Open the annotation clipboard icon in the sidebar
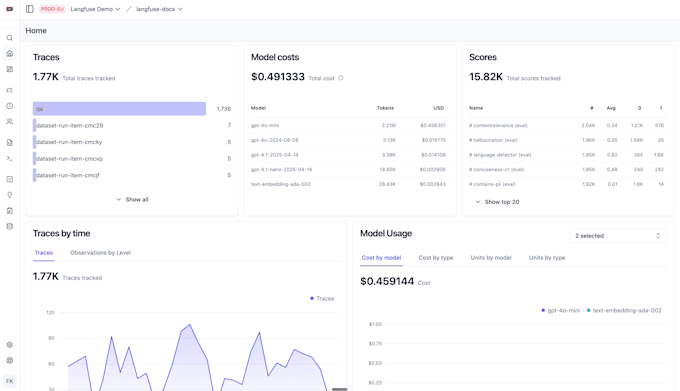This screenshot has height=391, width=680. click(10, 211)
